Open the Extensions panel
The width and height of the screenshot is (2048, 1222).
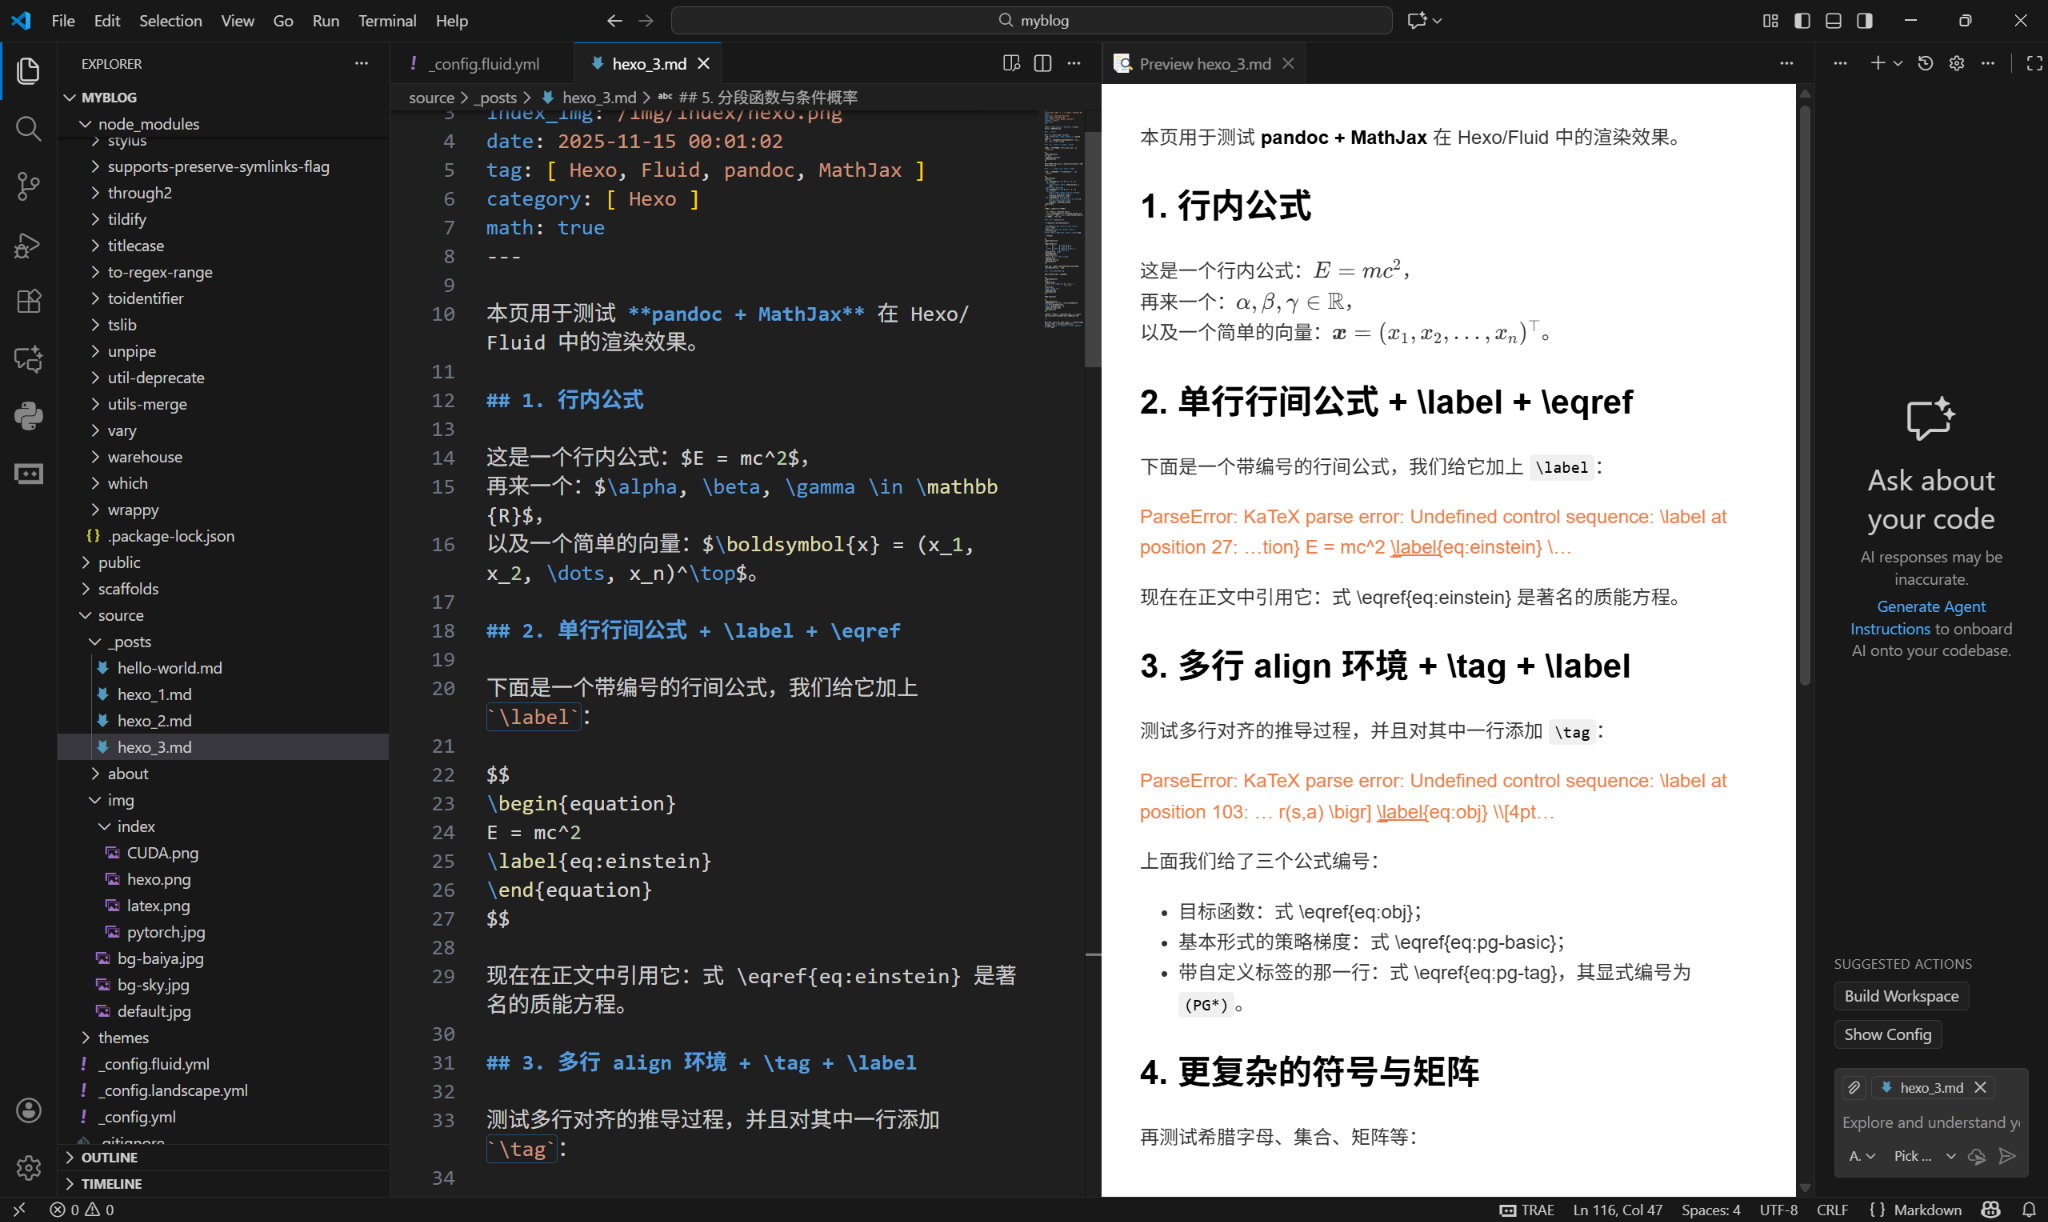pyautogui.click(x=27, y=301)
